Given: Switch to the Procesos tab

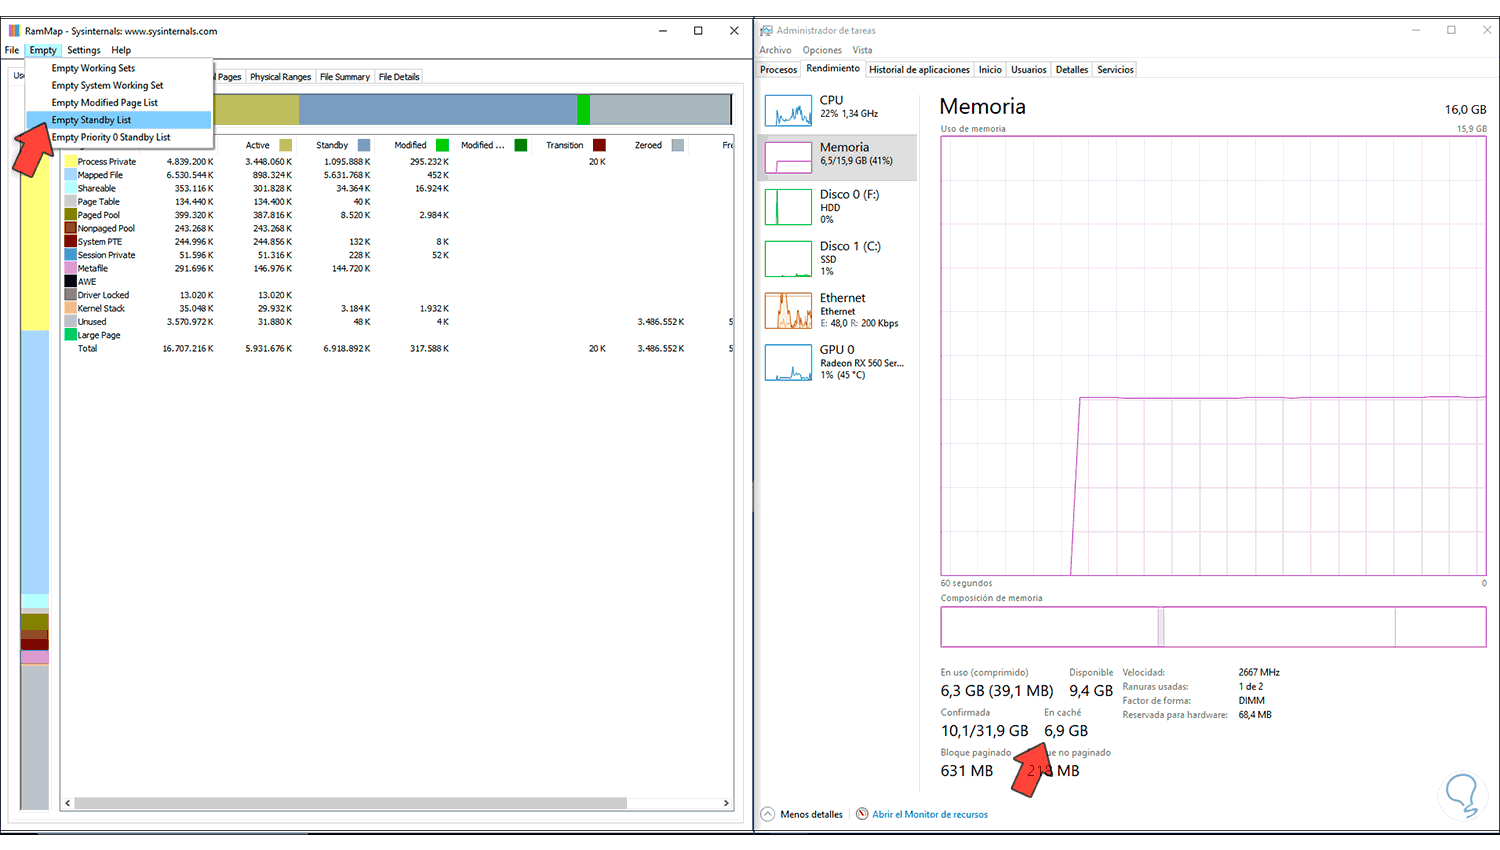Looking at the screenshot, I should click(778, 70).
